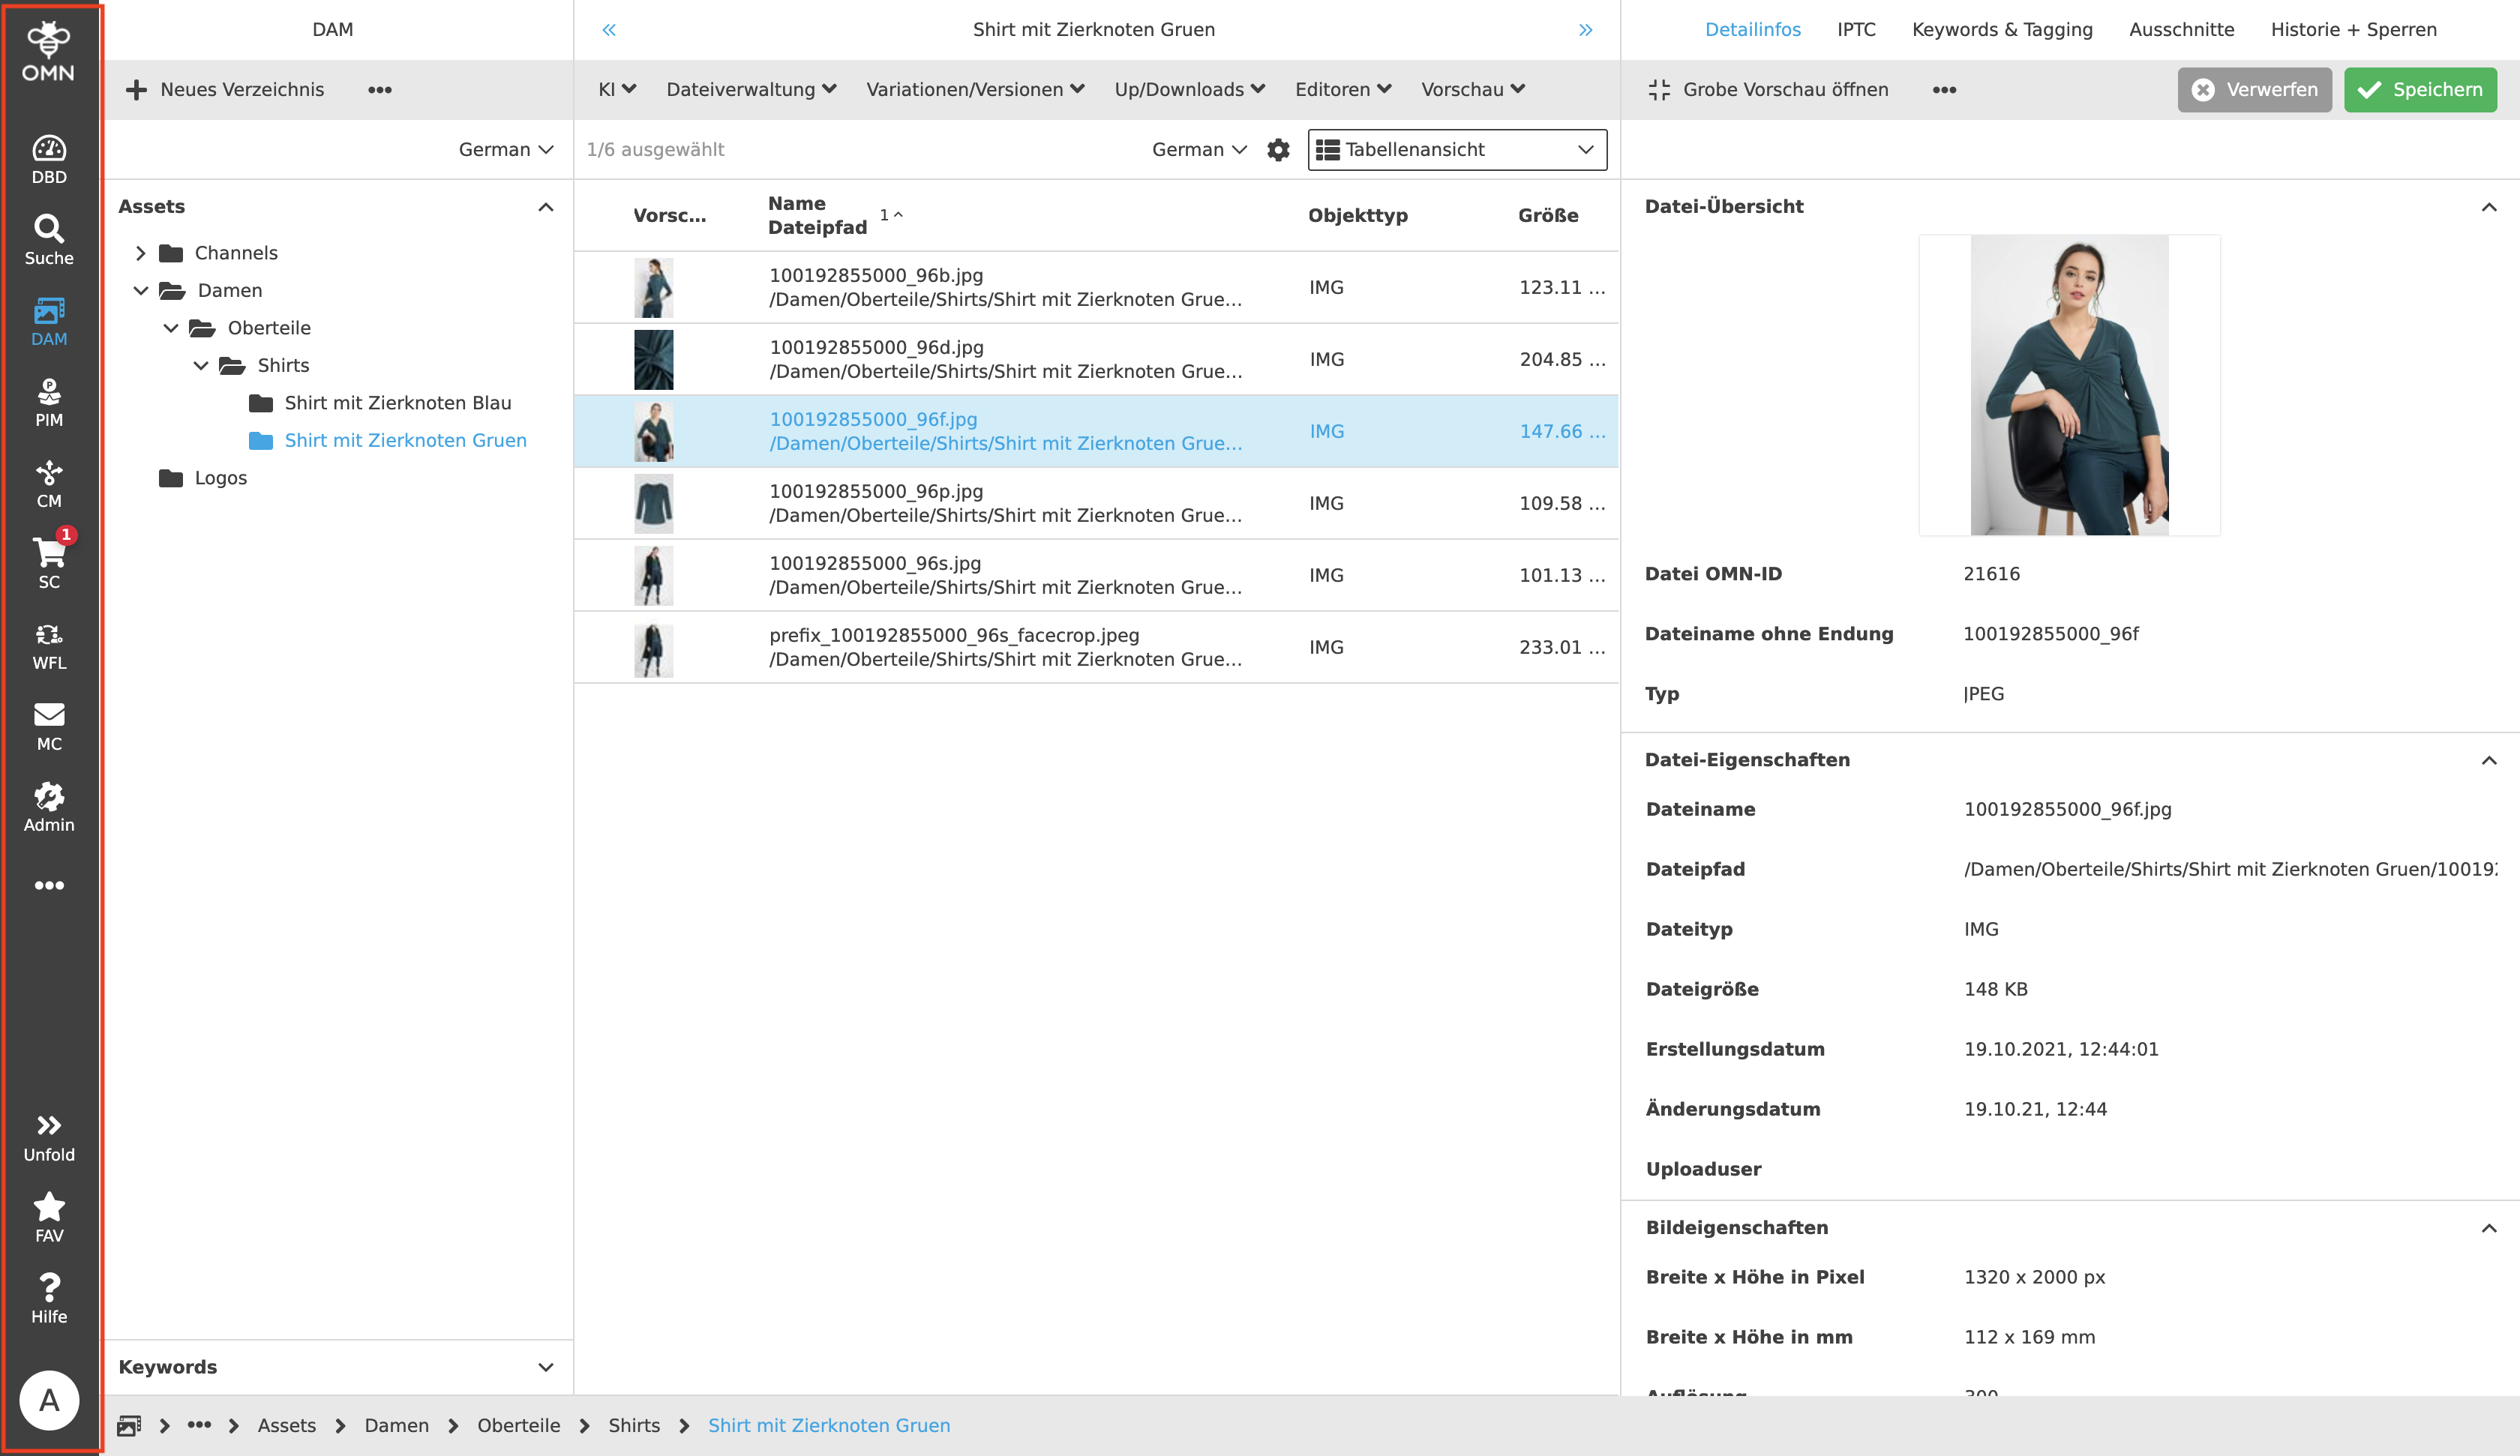Switch to the IPTC tab
Viewport: 2520px width, 1456px height.
[x=1856, y=29]
